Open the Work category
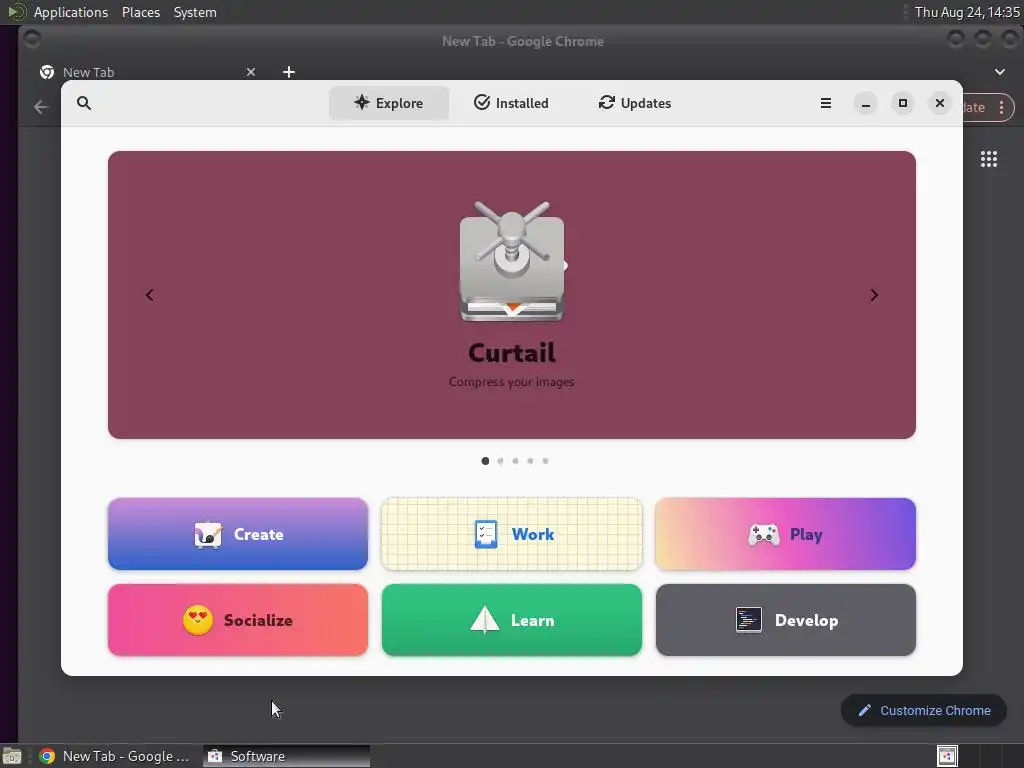Image resolution: width=1024 pixels, height=768 pixels. (512, 534)
